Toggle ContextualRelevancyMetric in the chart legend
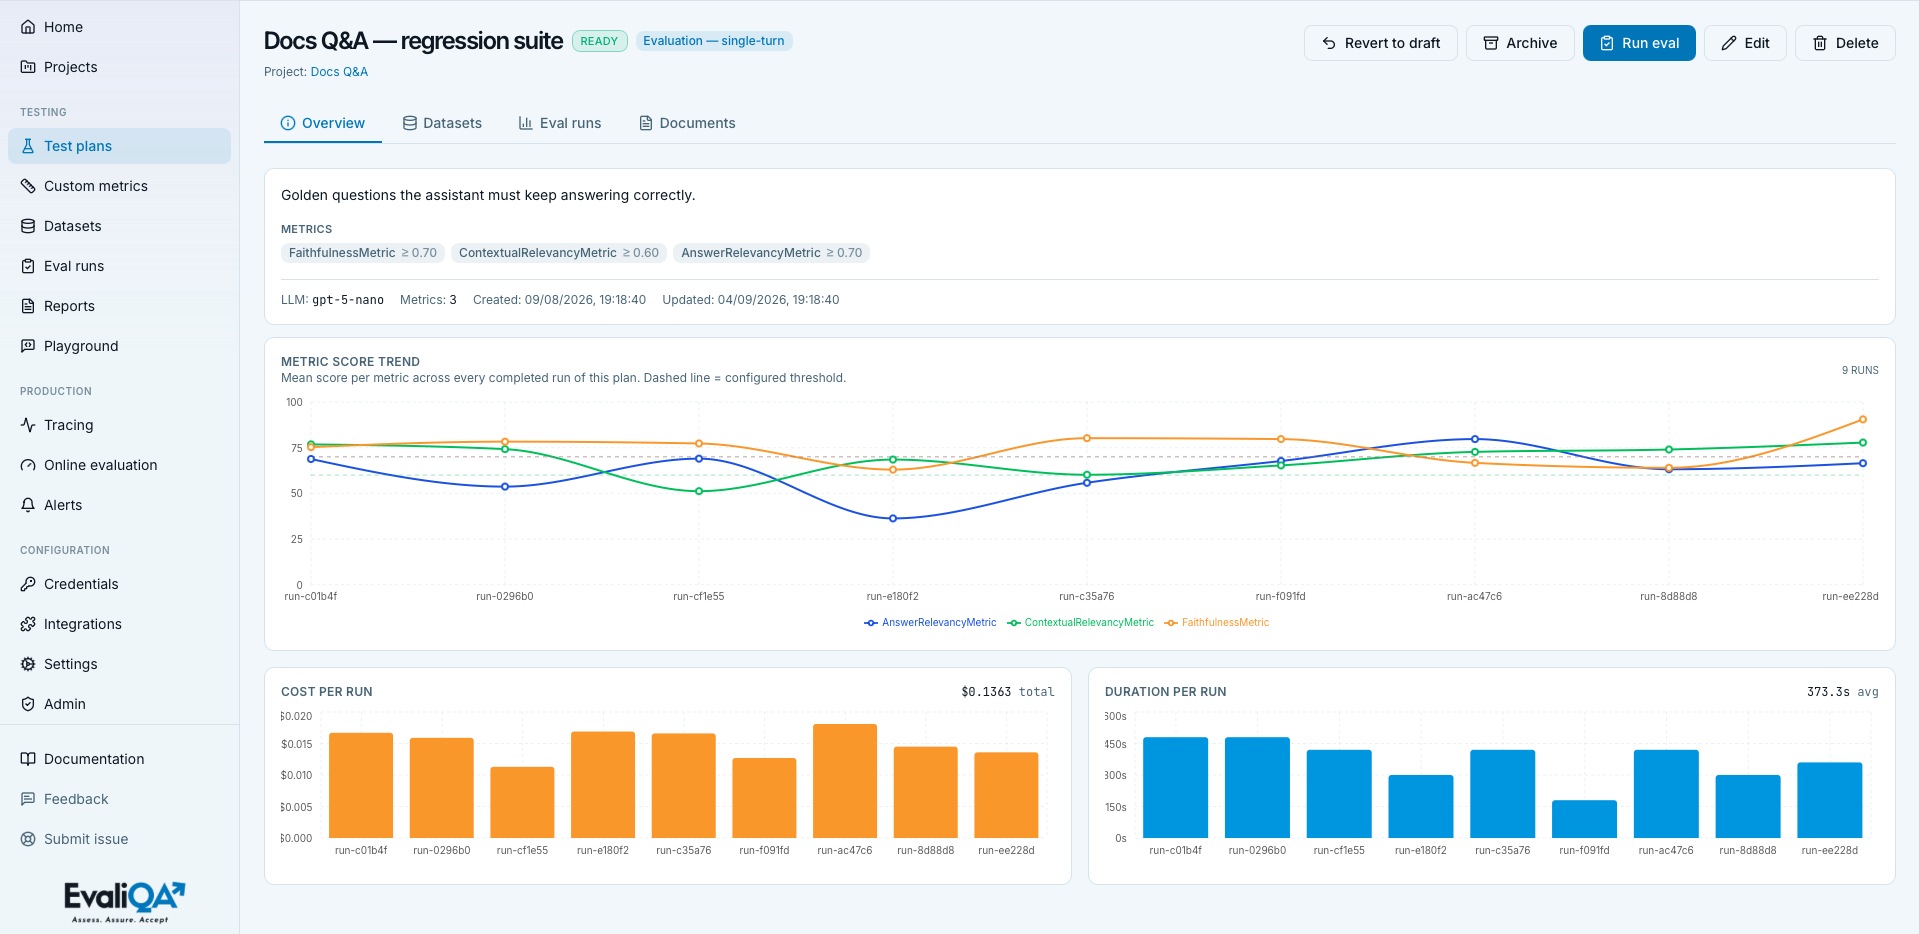The height and width of the screenshot is (934, 1919). click(1081, 623)
